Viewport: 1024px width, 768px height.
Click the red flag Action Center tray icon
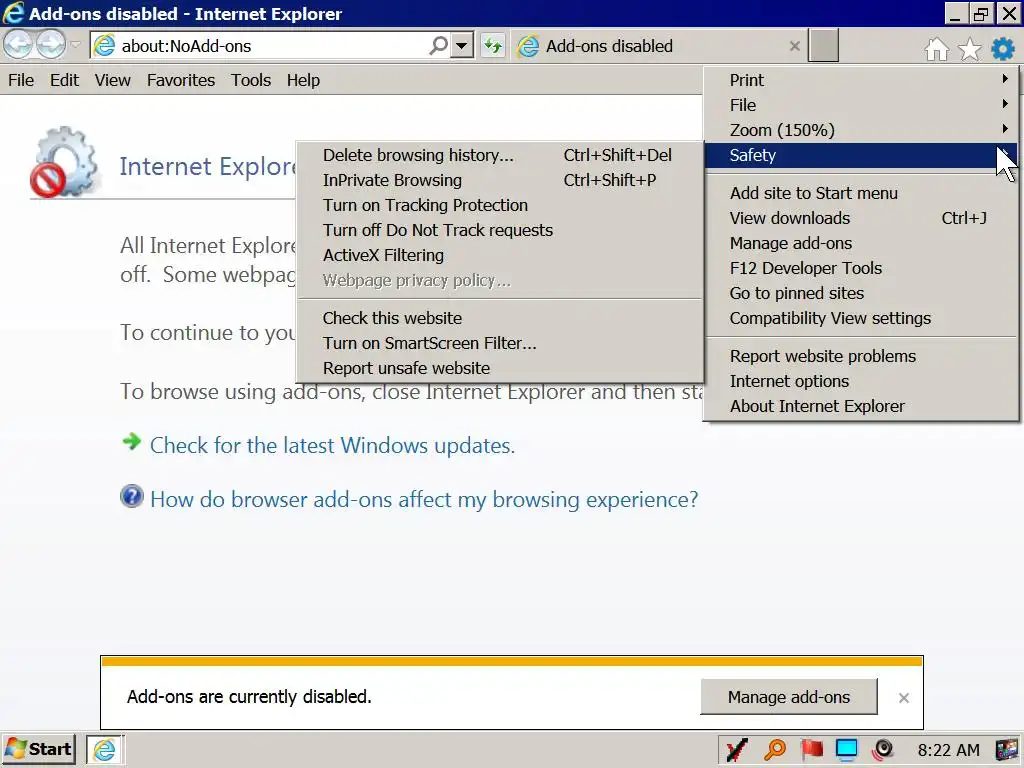(x=811, y=749)
